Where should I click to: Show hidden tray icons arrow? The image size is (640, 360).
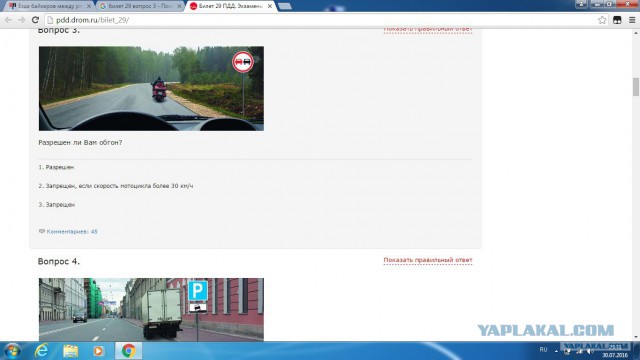tap(556, 351)
